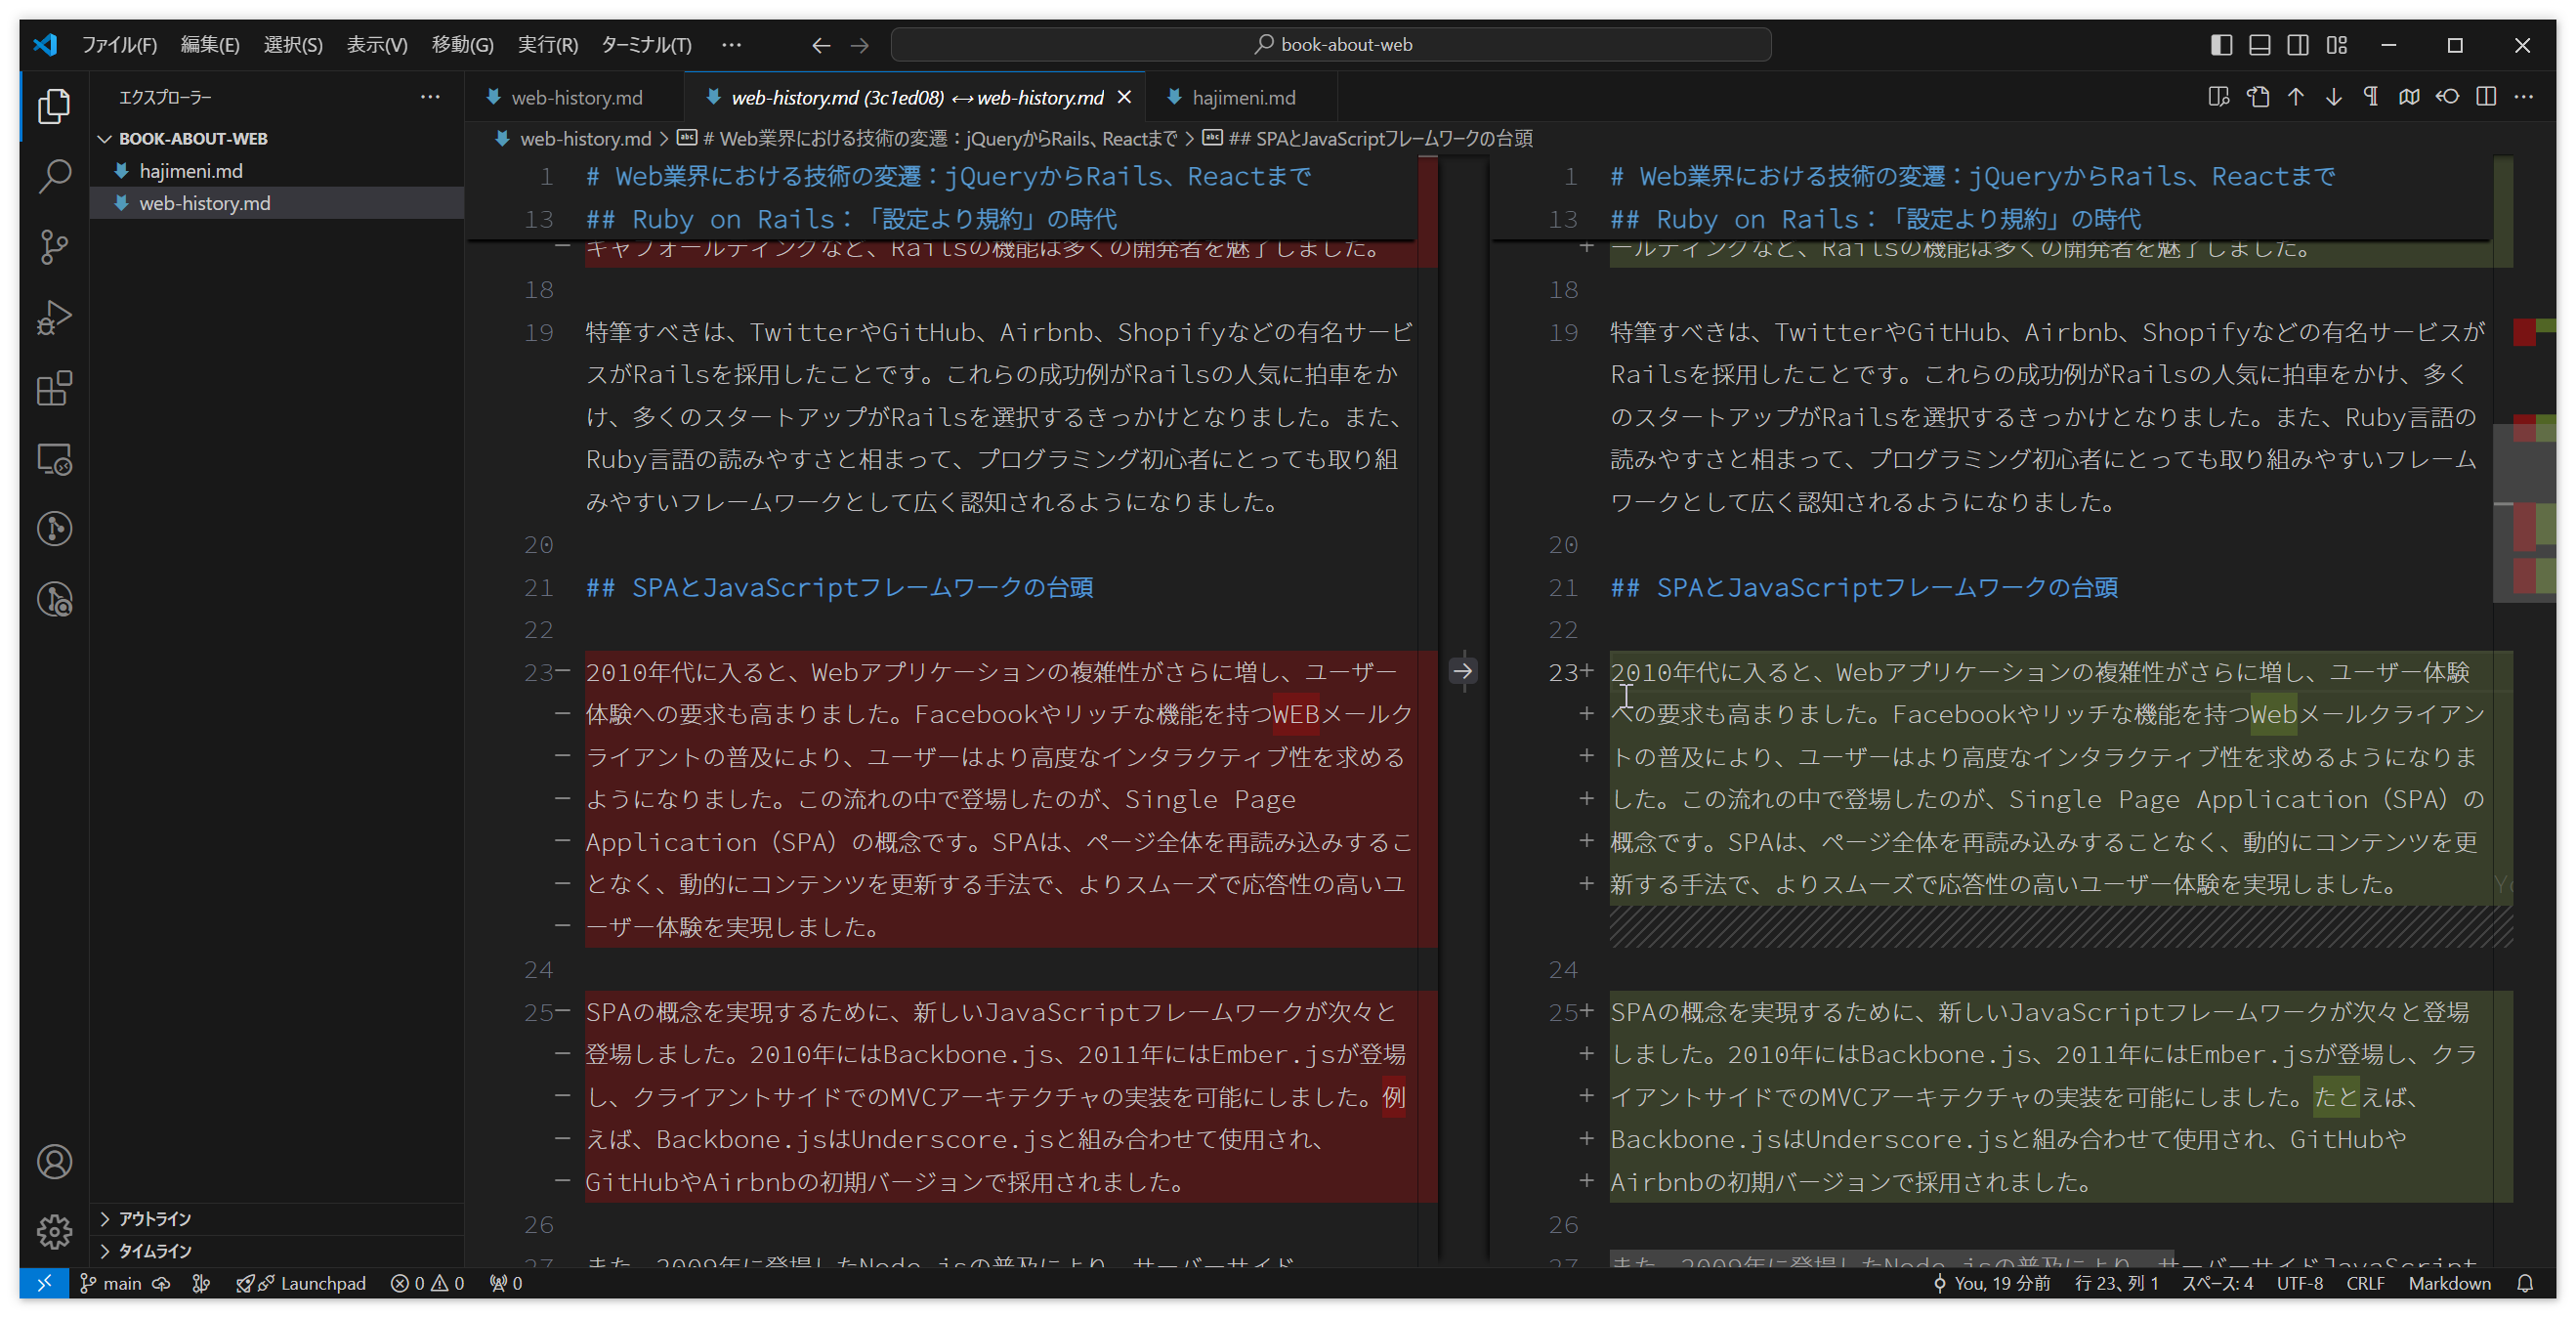Screen dimensions: 2576x1318
Task: Open the hidden menu items ellipsis in menu bar
Action: pyautogui.click(x=732, y=45)
